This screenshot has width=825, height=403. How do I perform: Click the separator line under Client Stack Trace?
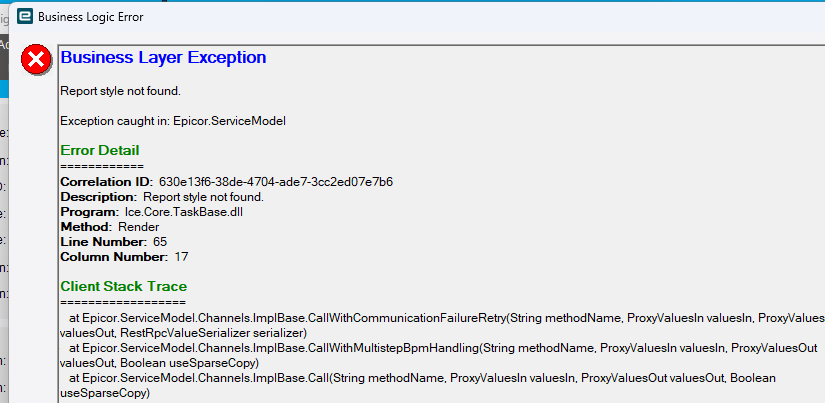click(123, 302)
